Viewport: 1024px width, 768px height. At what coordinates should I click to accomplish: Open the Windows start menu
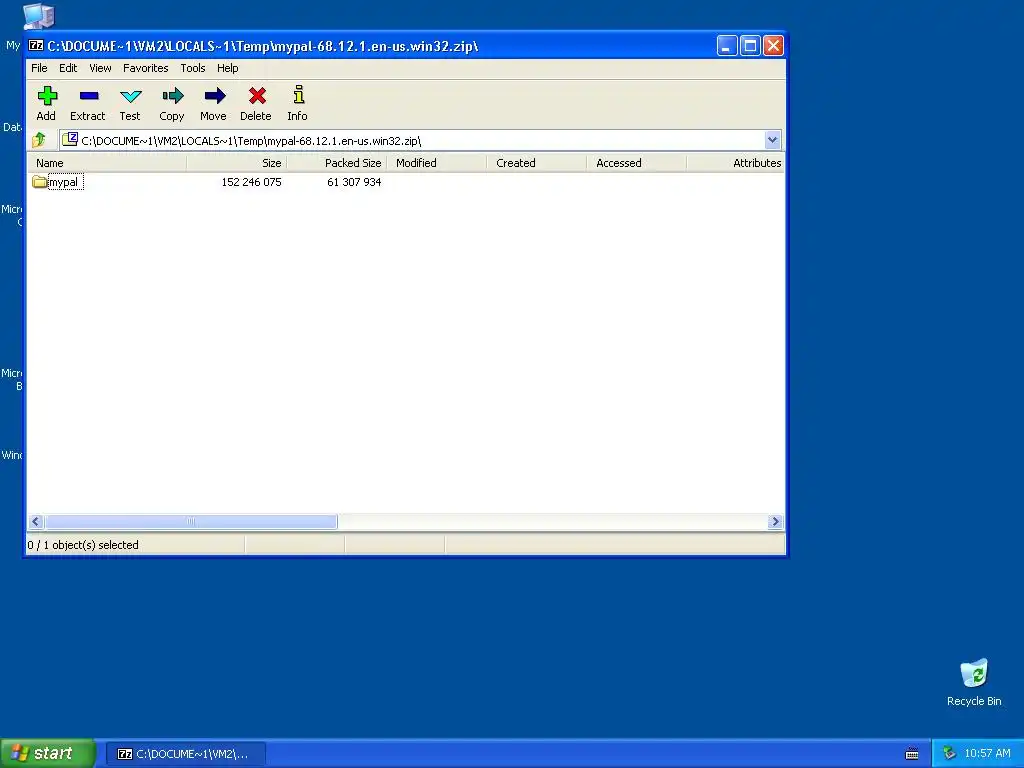47,753
